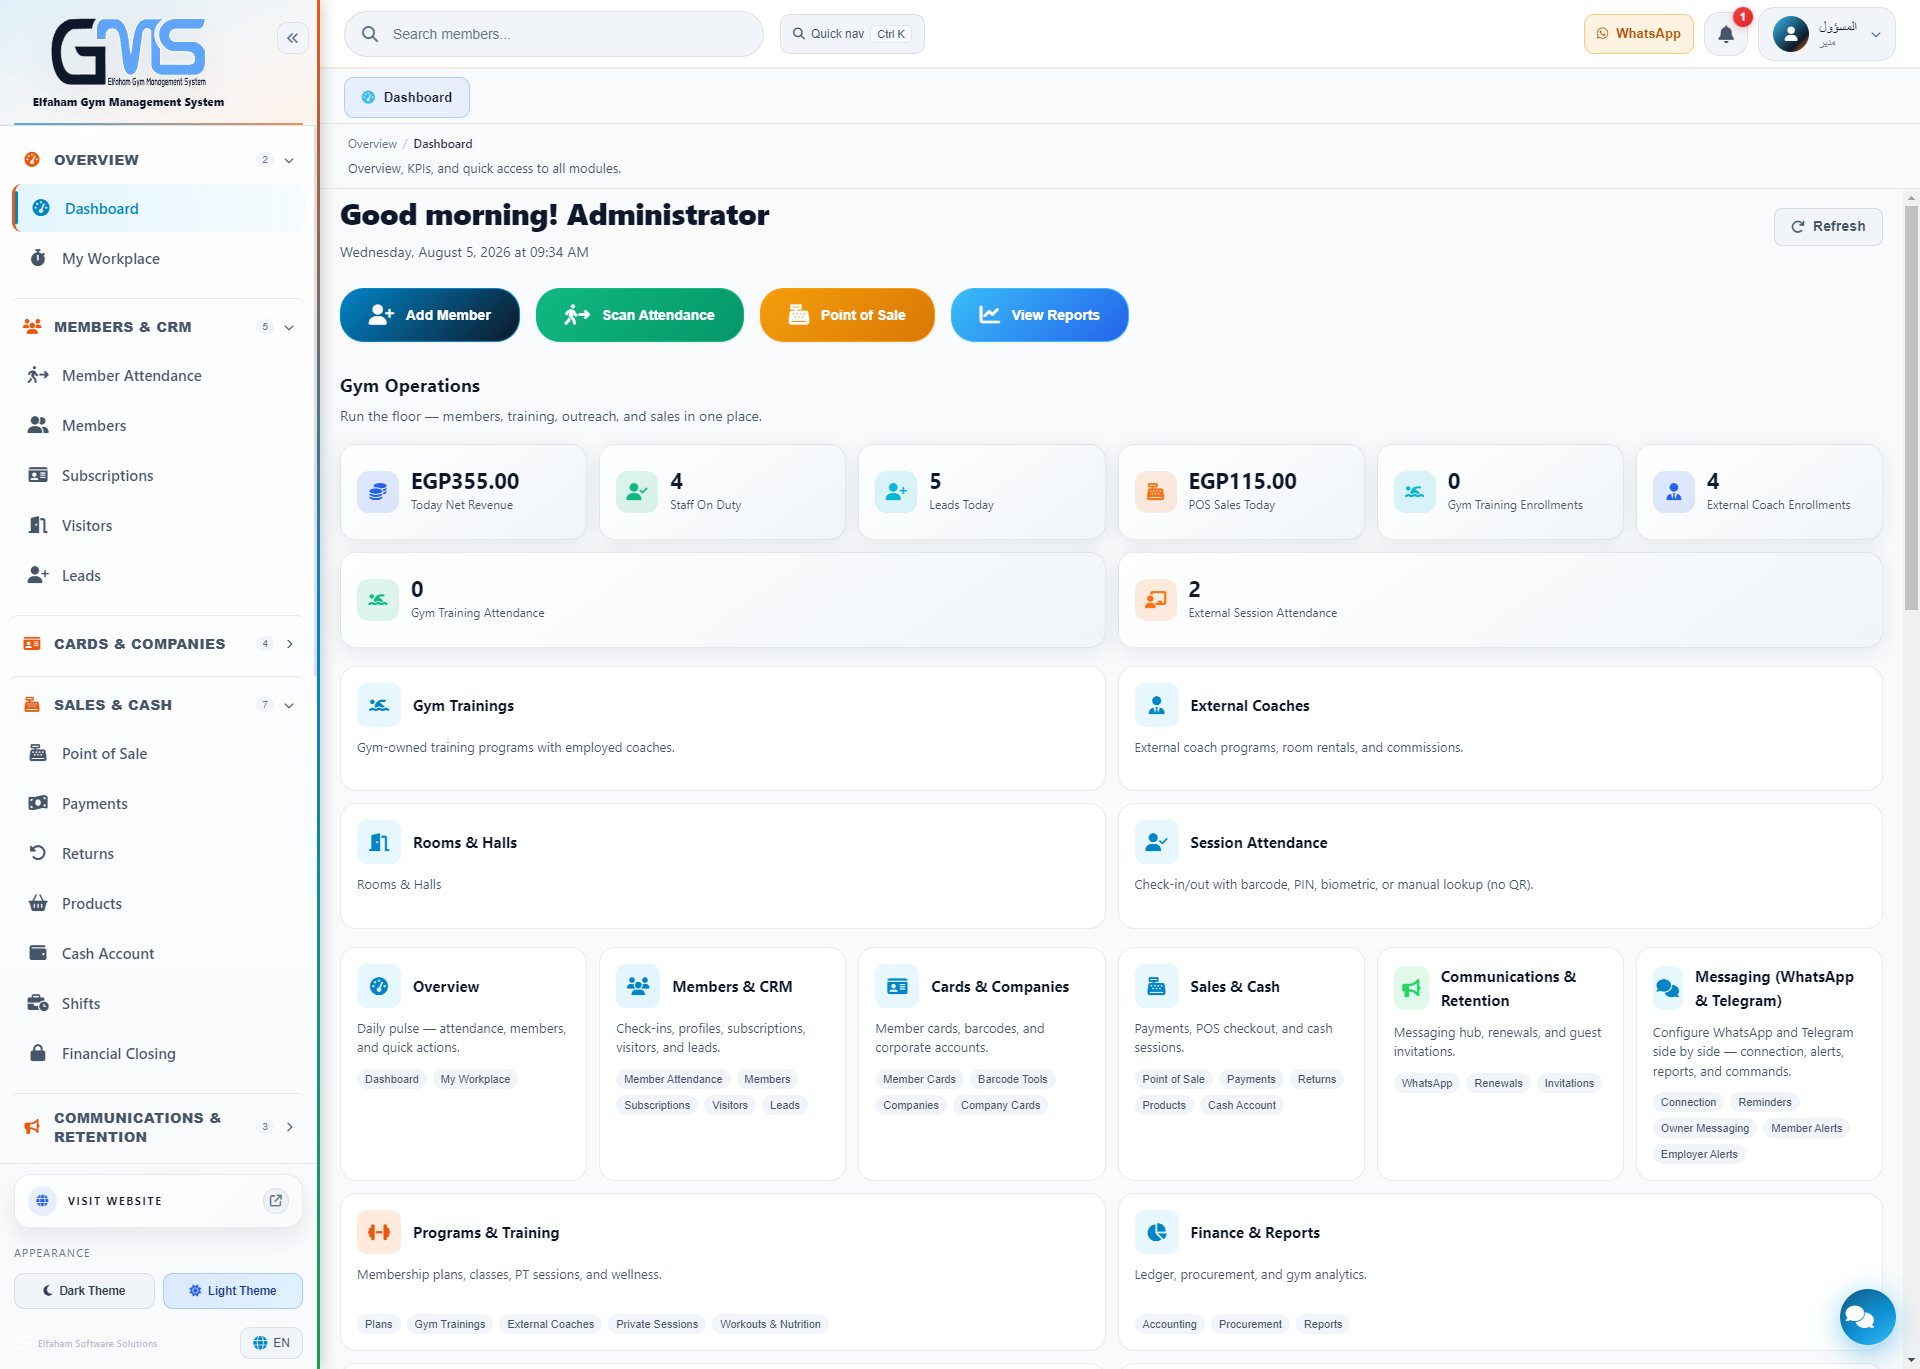The width and height of the screenshot is (1920, 1369).
Task: Open Member Attendance in the sidebar
Action: (159, 375)
